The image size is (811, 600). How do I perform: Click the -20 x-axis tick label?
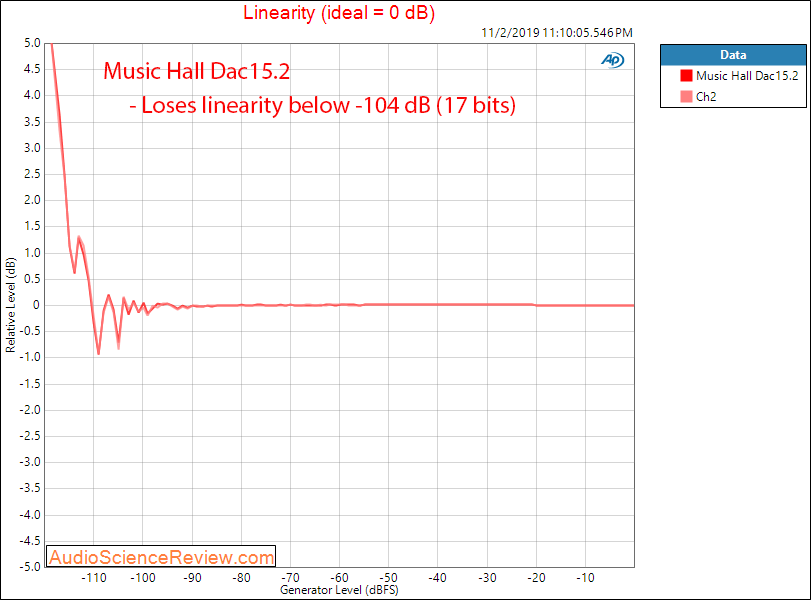(x=536, y=578)
